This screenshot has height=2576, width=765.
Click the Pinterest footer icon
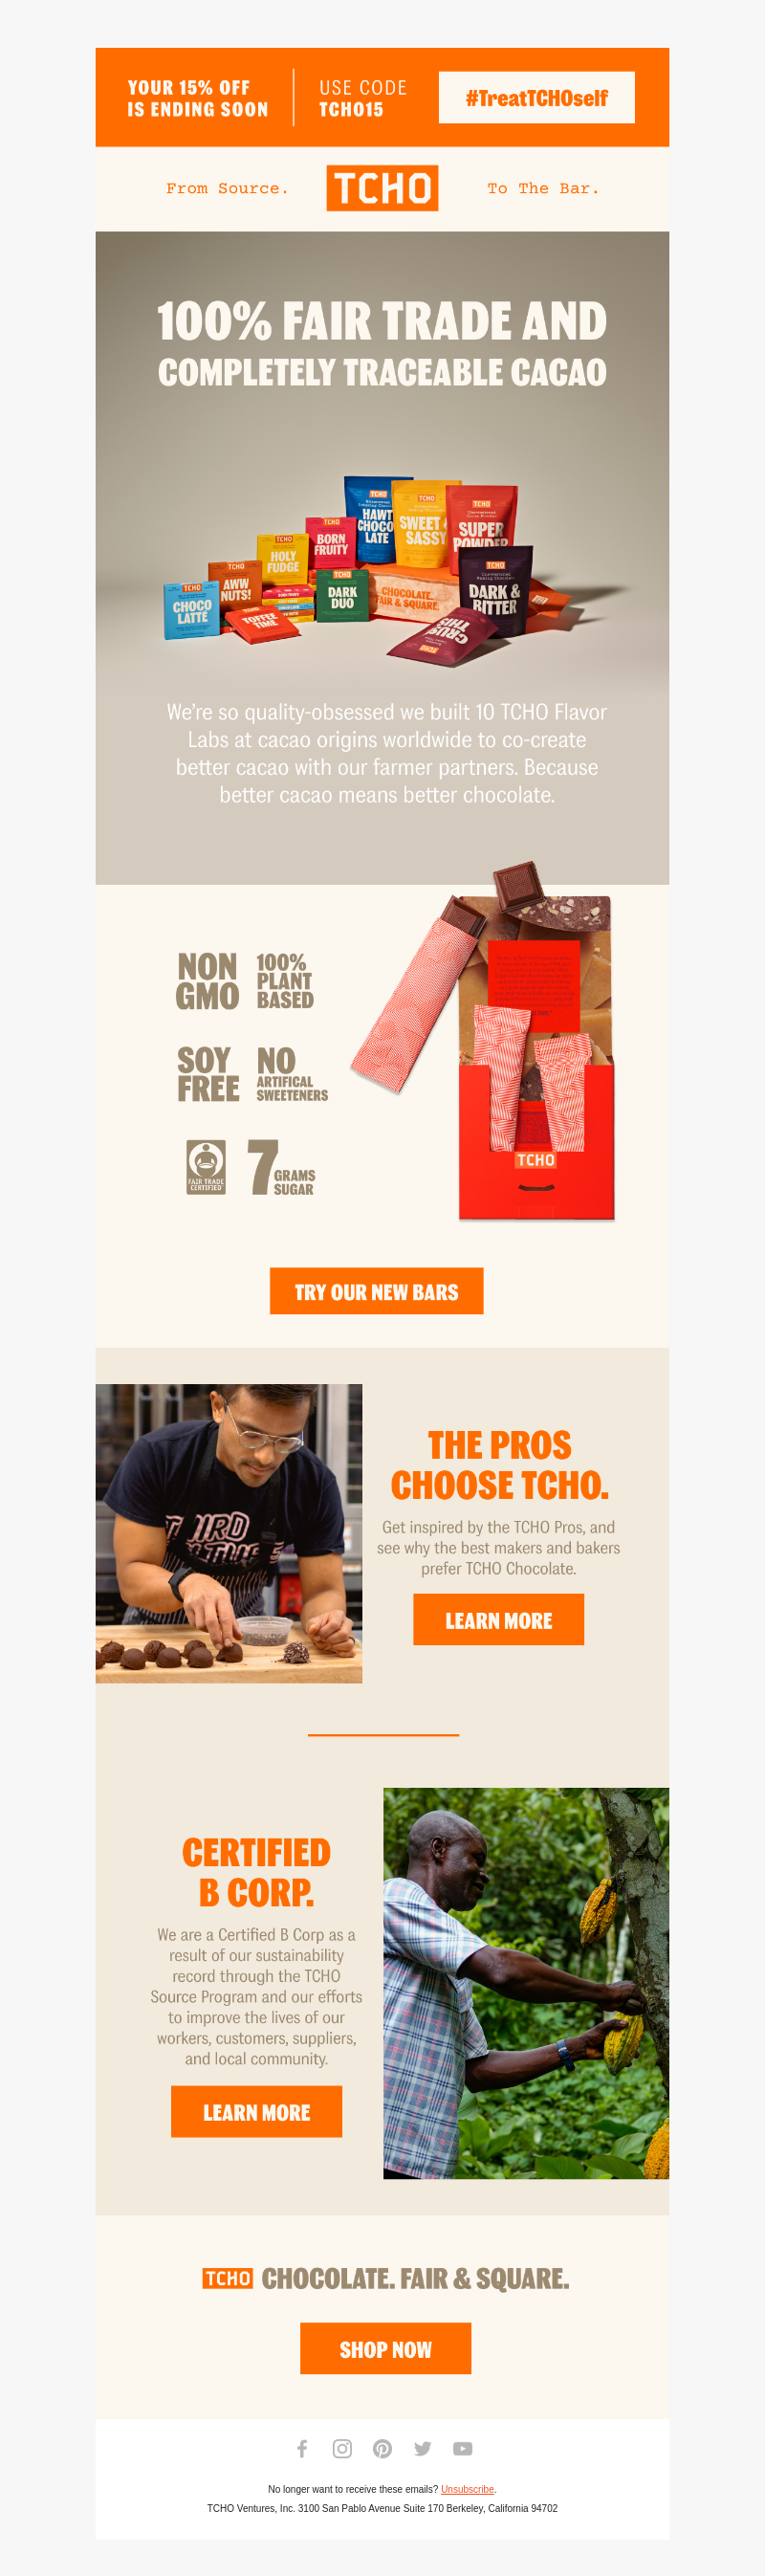pyautogui.click(x=382, y=2448)
